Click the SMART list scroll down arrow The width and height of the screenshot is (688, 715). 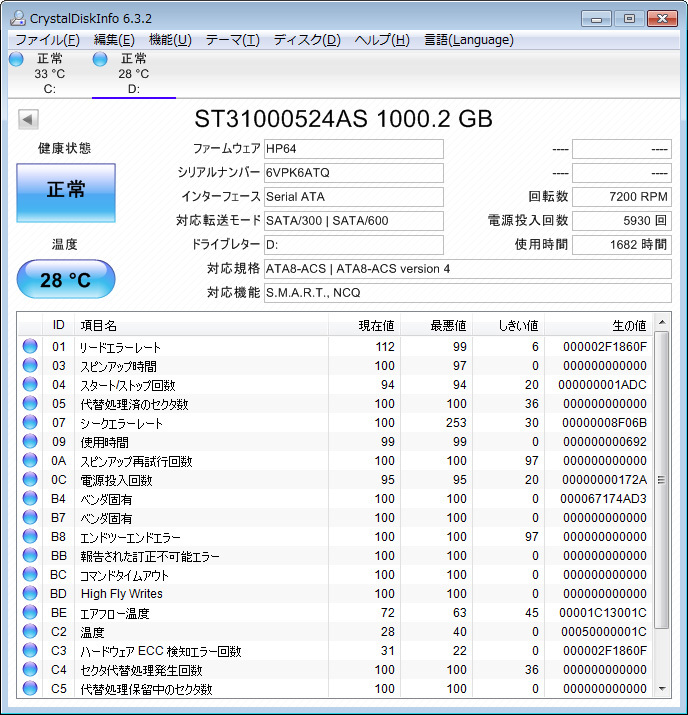tap(662, 689)
